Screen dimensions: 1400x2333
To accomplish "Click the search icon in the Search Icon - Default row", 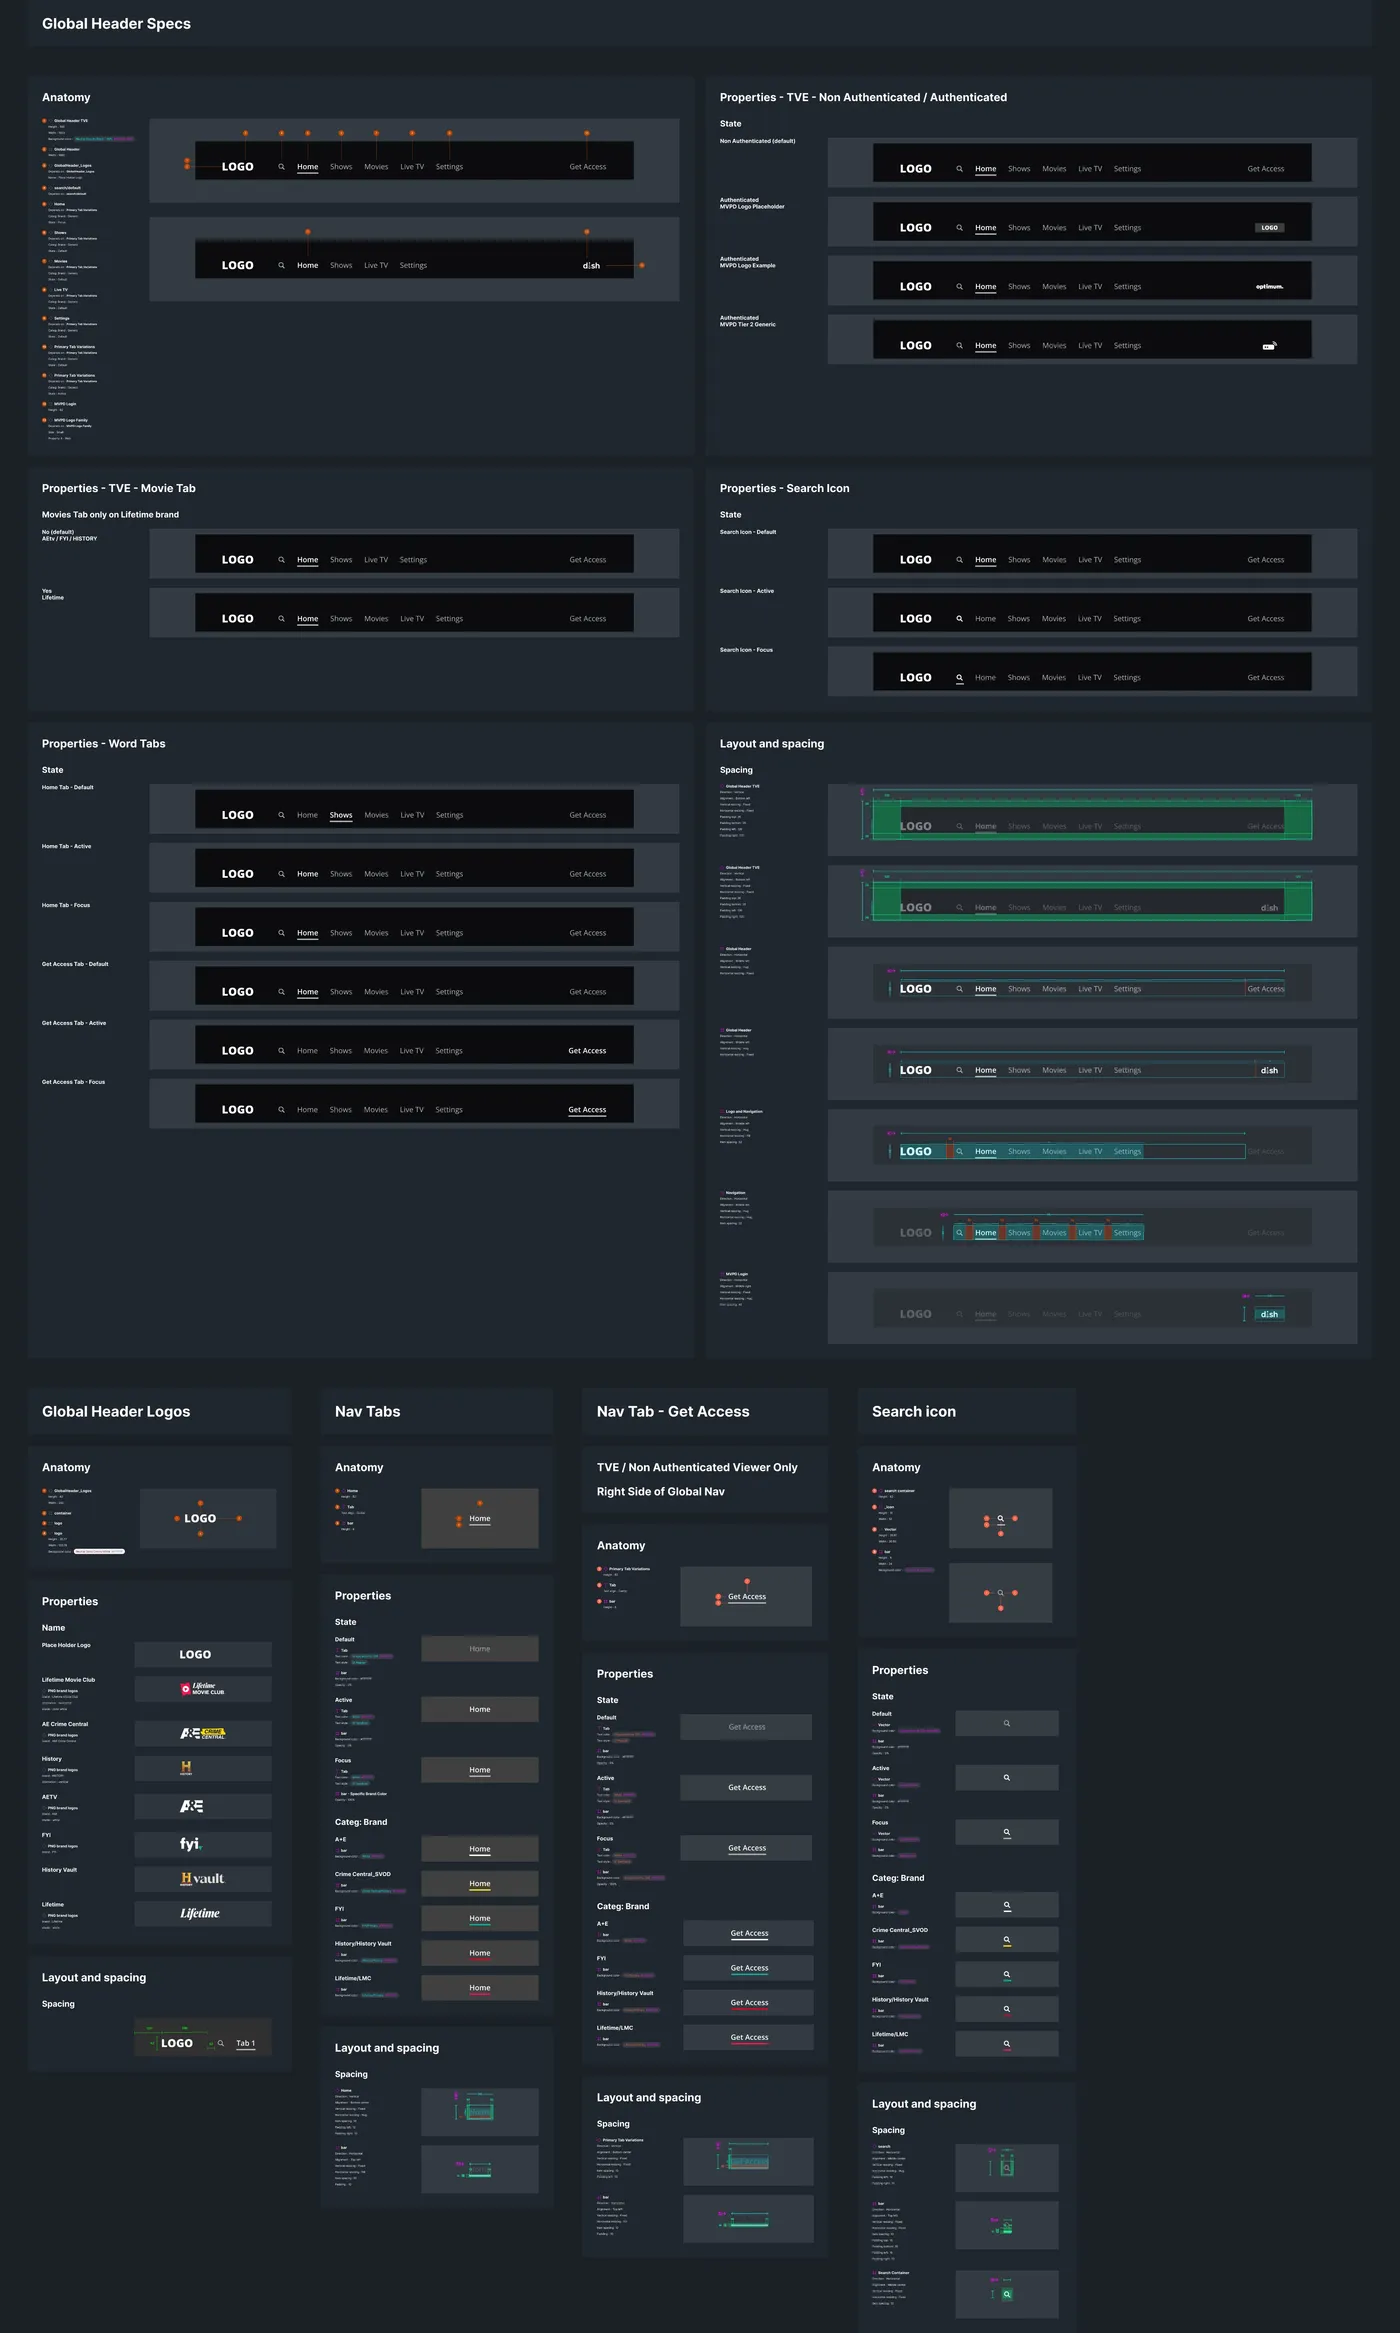I will click(959, 560).
